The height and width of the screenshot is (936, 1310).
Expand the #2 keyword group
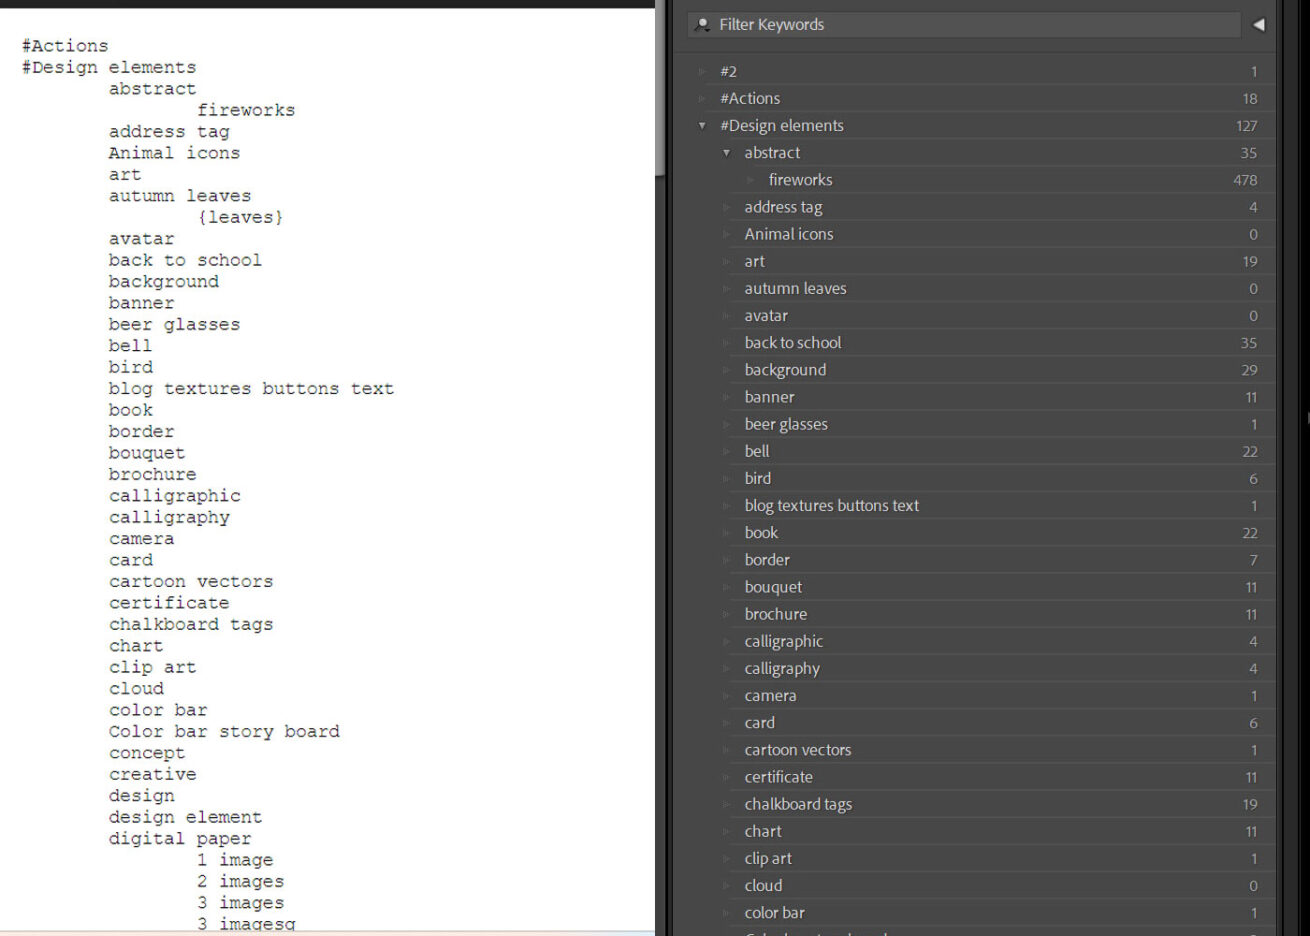coord(702,72)
